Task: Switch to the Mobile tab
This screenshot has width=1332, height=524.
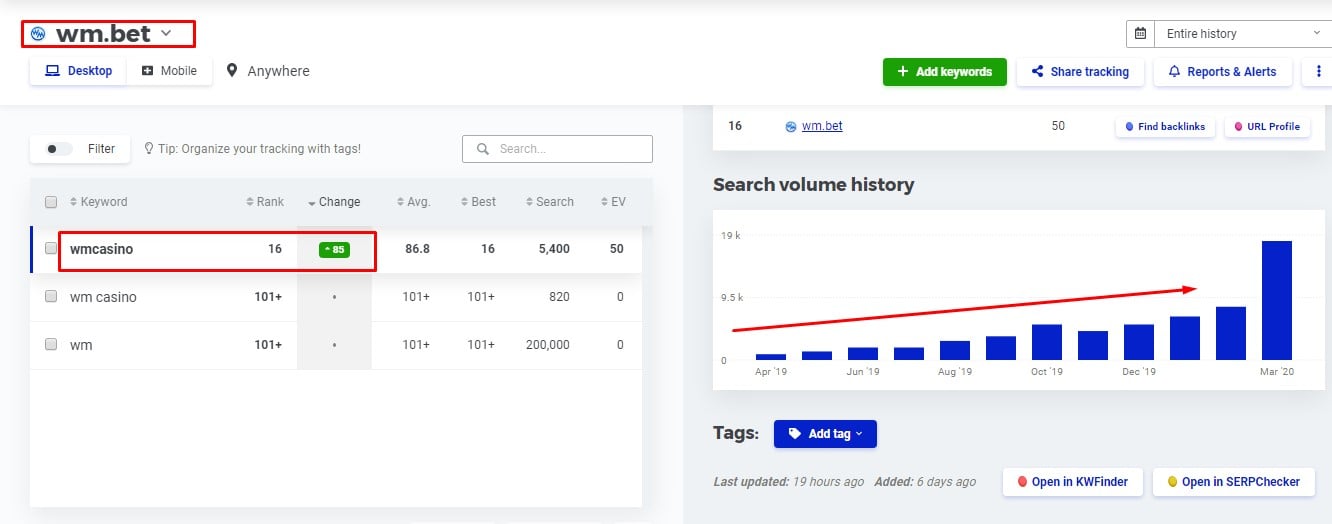Action: pos(169,71)
